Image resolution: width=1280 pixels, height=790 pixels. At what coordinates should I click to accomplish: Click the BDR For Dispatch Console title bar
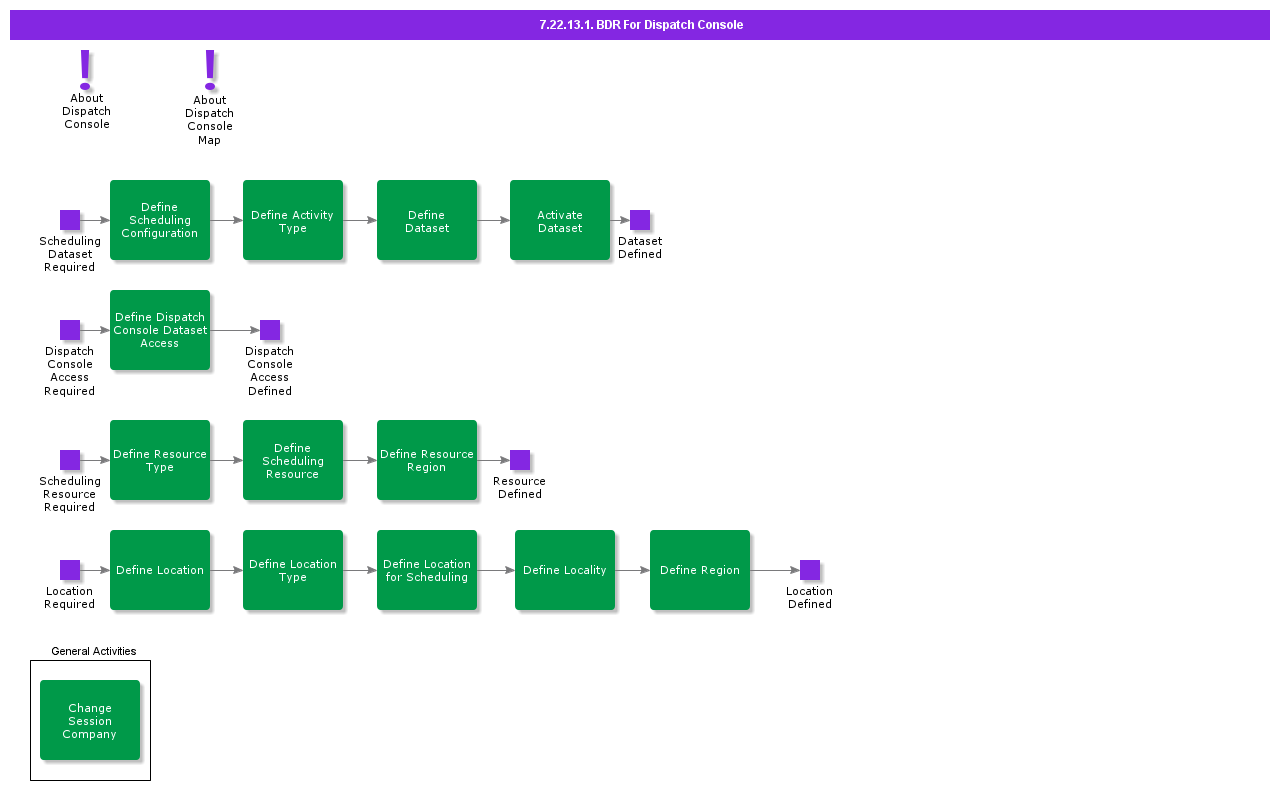point(640,25)
